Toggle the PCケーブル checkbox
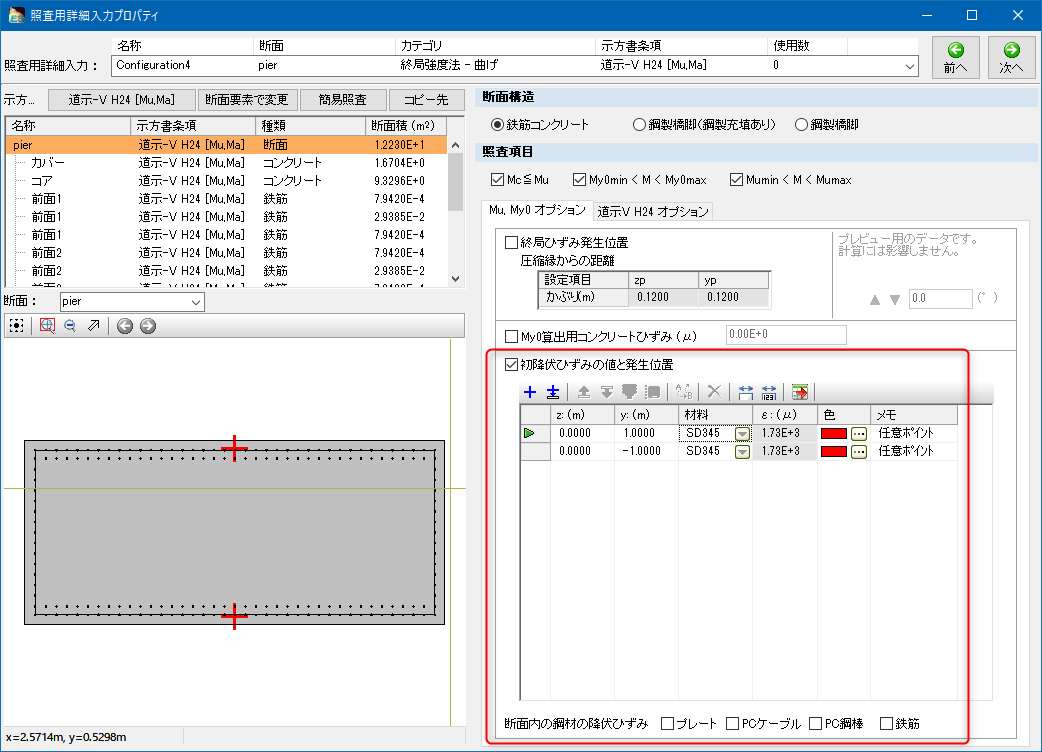Viewport: 1042px width, 752px height. (x=734, y=723)
